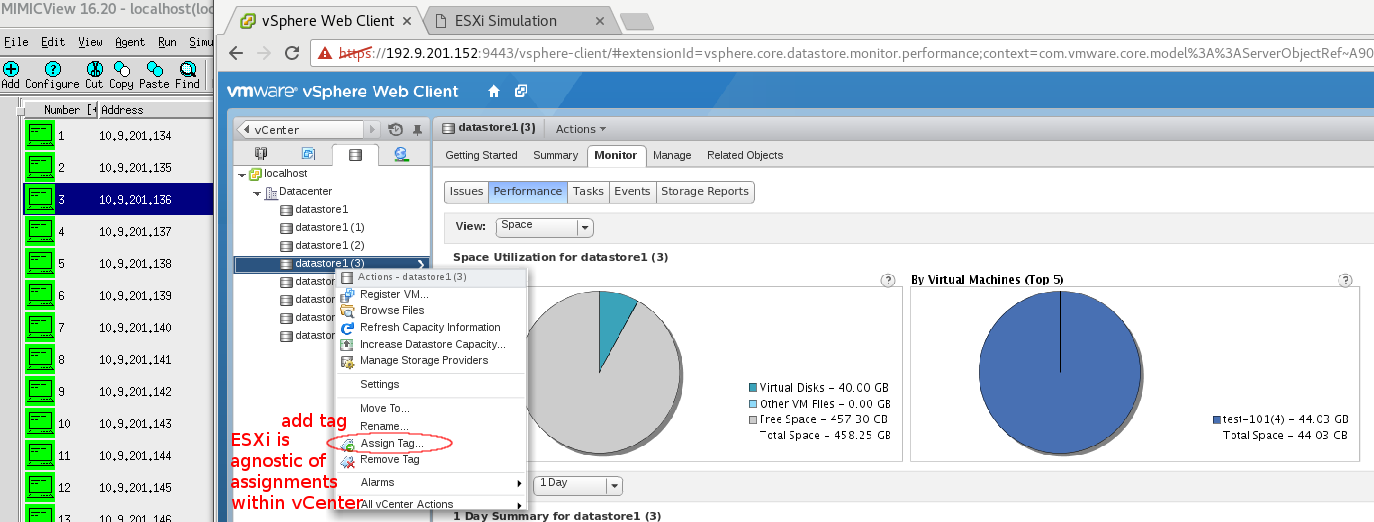Click the Configure icon in MIMICView toolbar
1374x522 pixels.
(x=52, y=69)
